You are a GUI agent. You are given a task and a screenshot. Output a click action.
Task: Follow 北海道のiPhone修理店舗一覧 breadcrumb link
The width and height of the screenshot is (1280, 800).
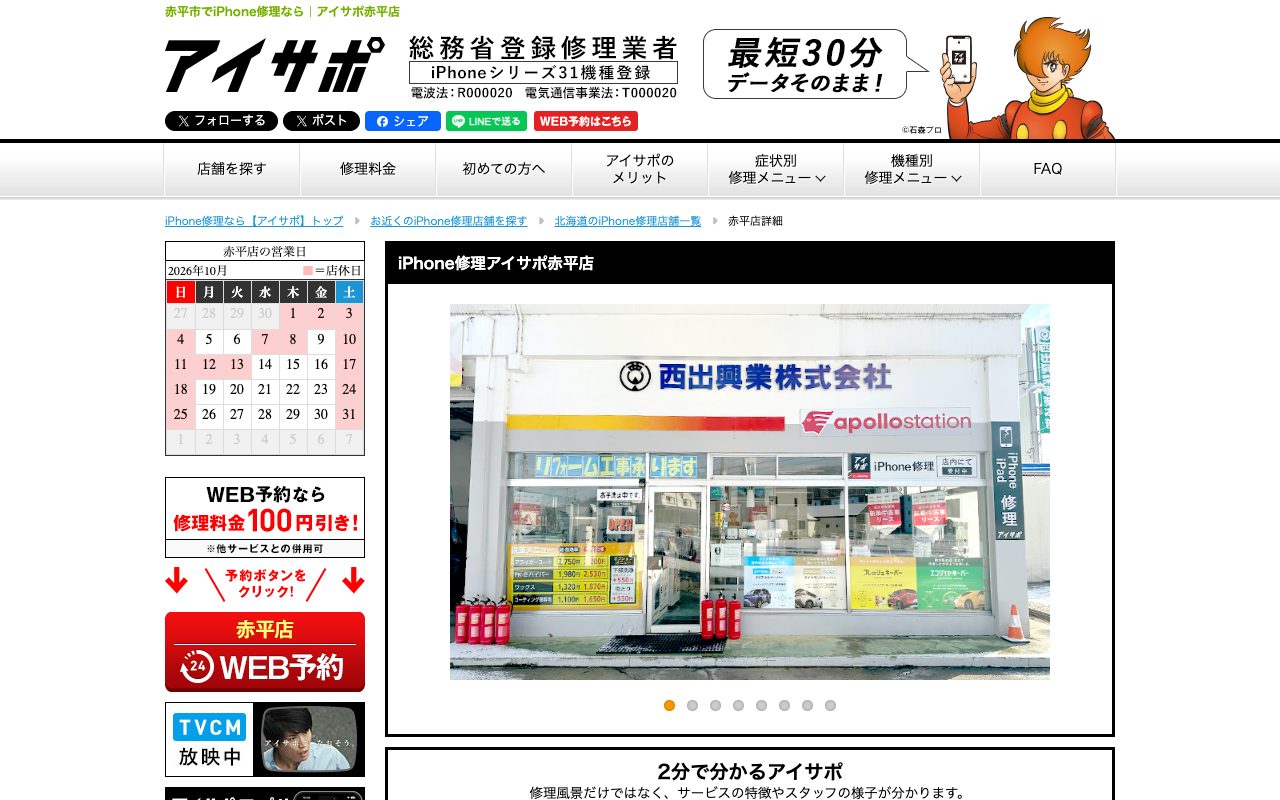click(628, 221)
